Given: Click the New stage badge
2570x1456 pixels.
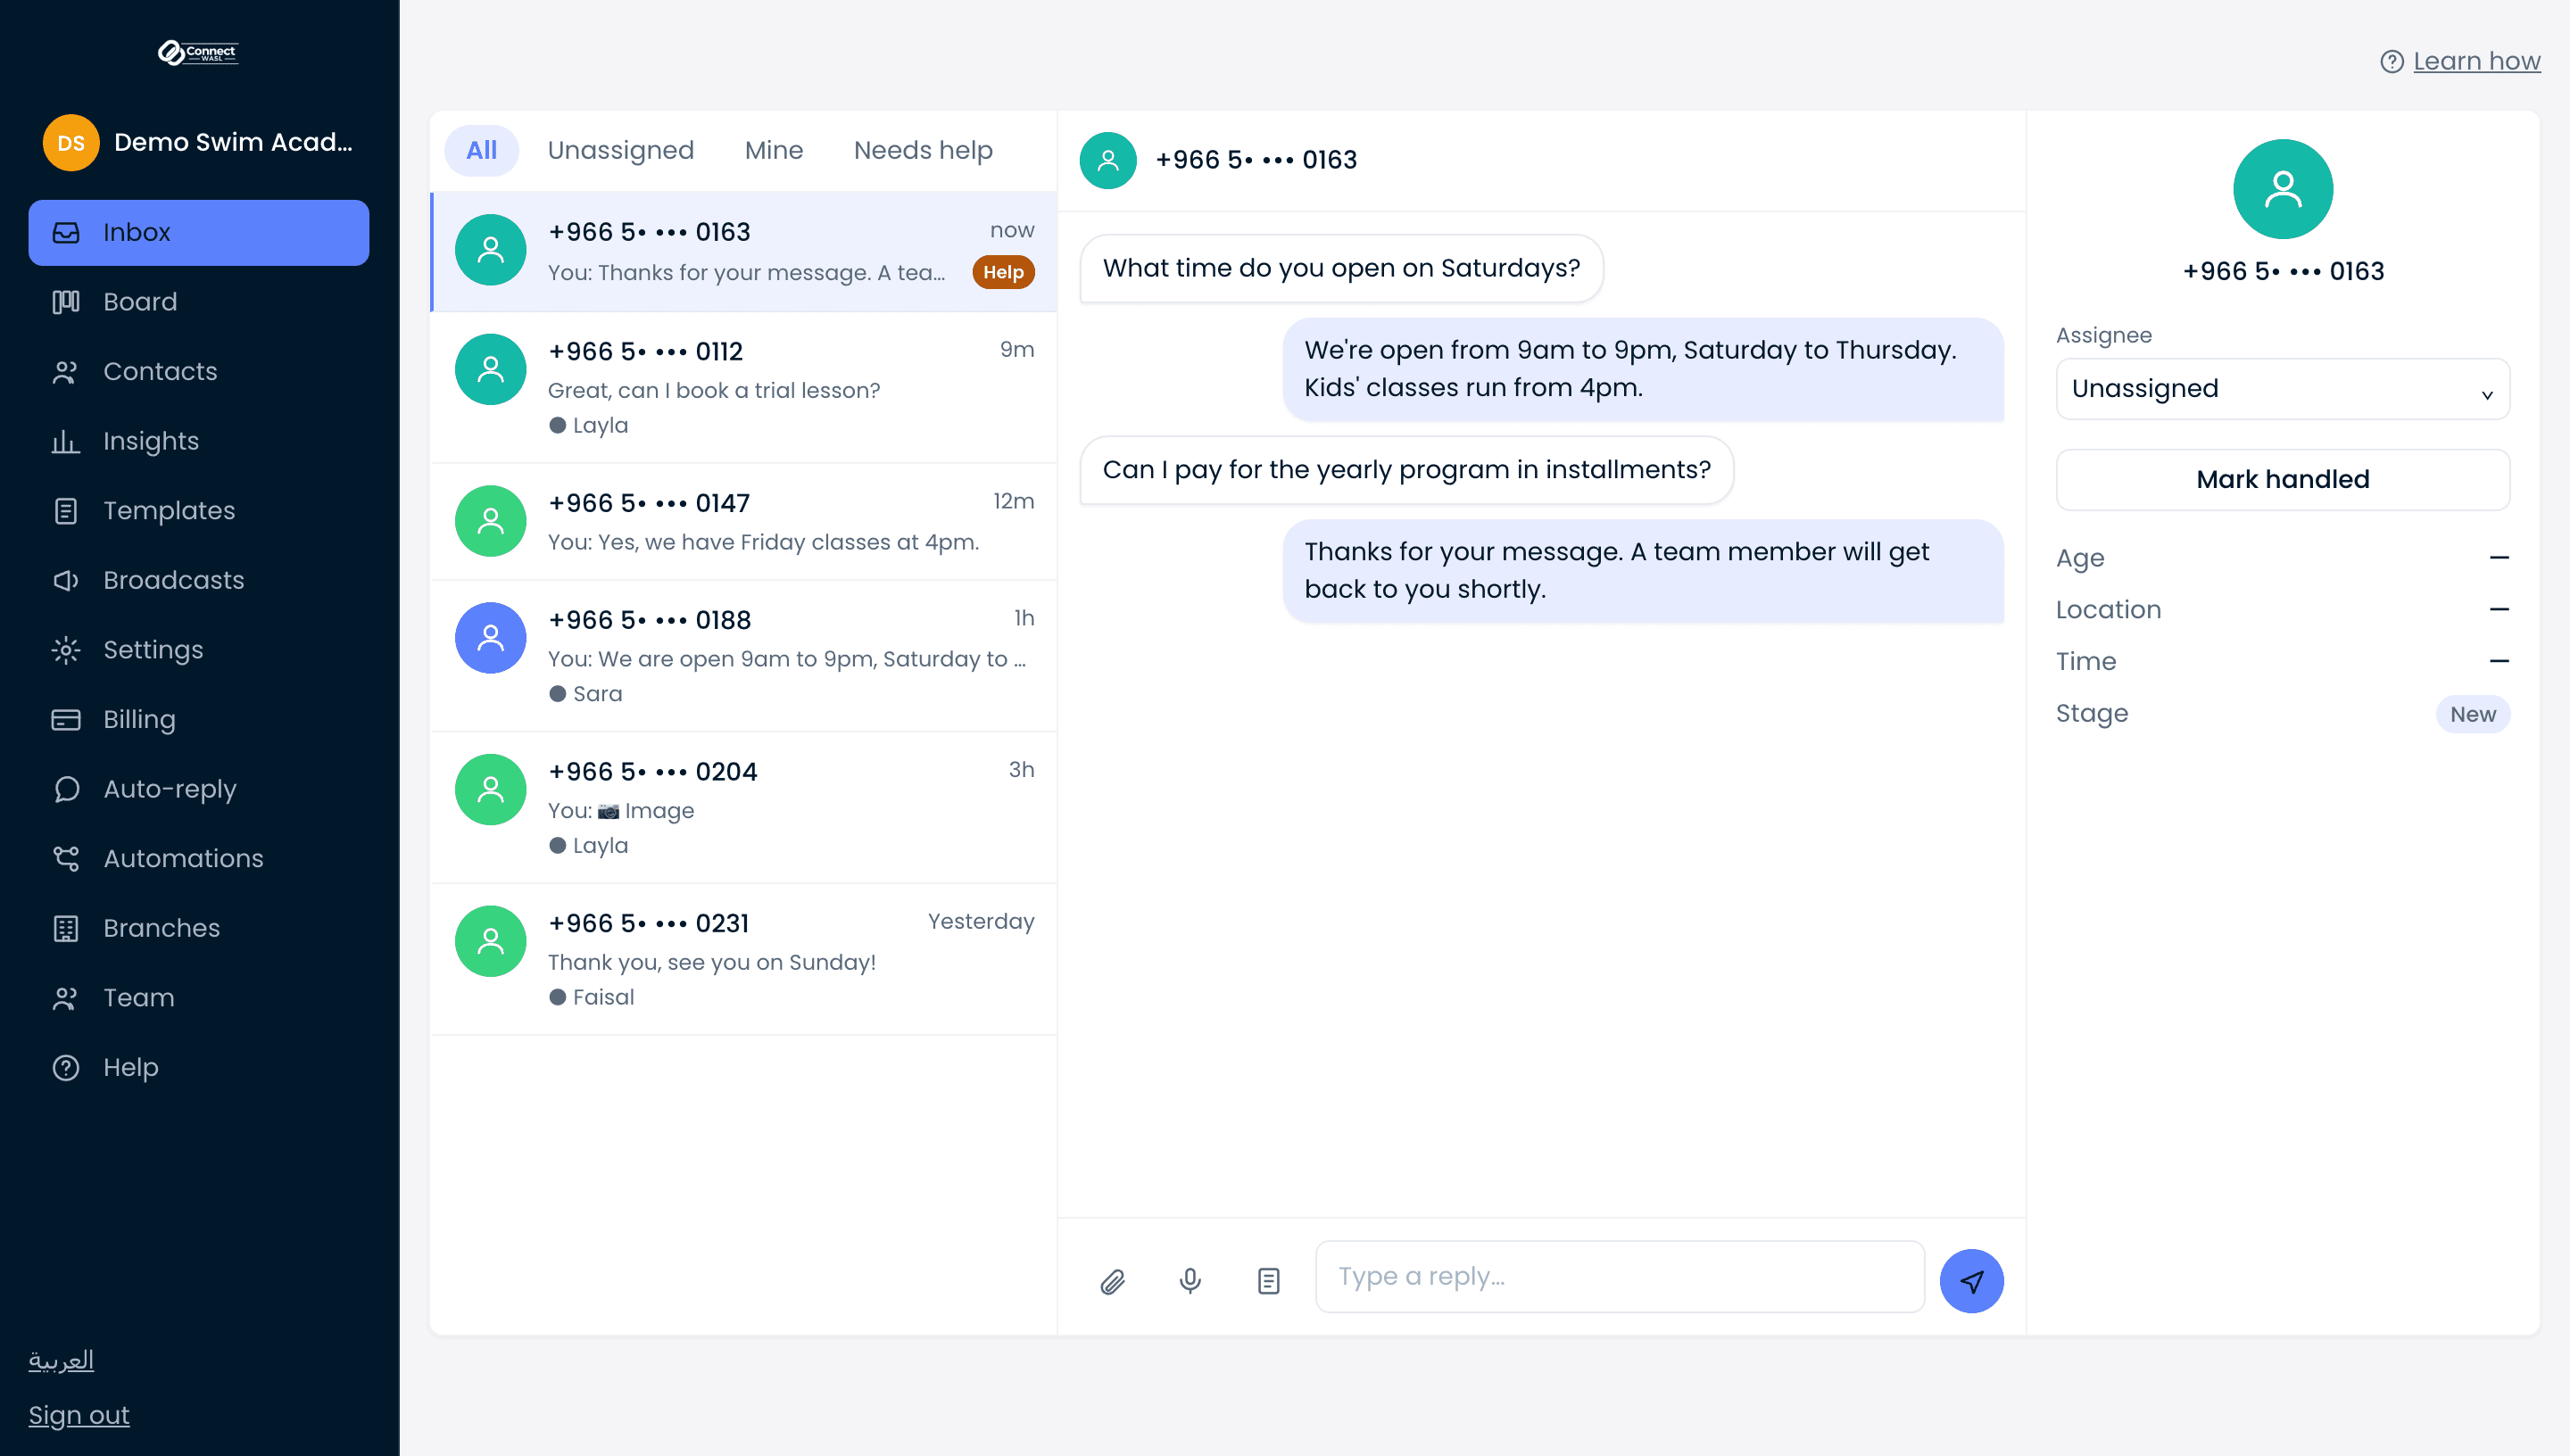Looking at the screenshot, I should click(x=2472, y=714).
